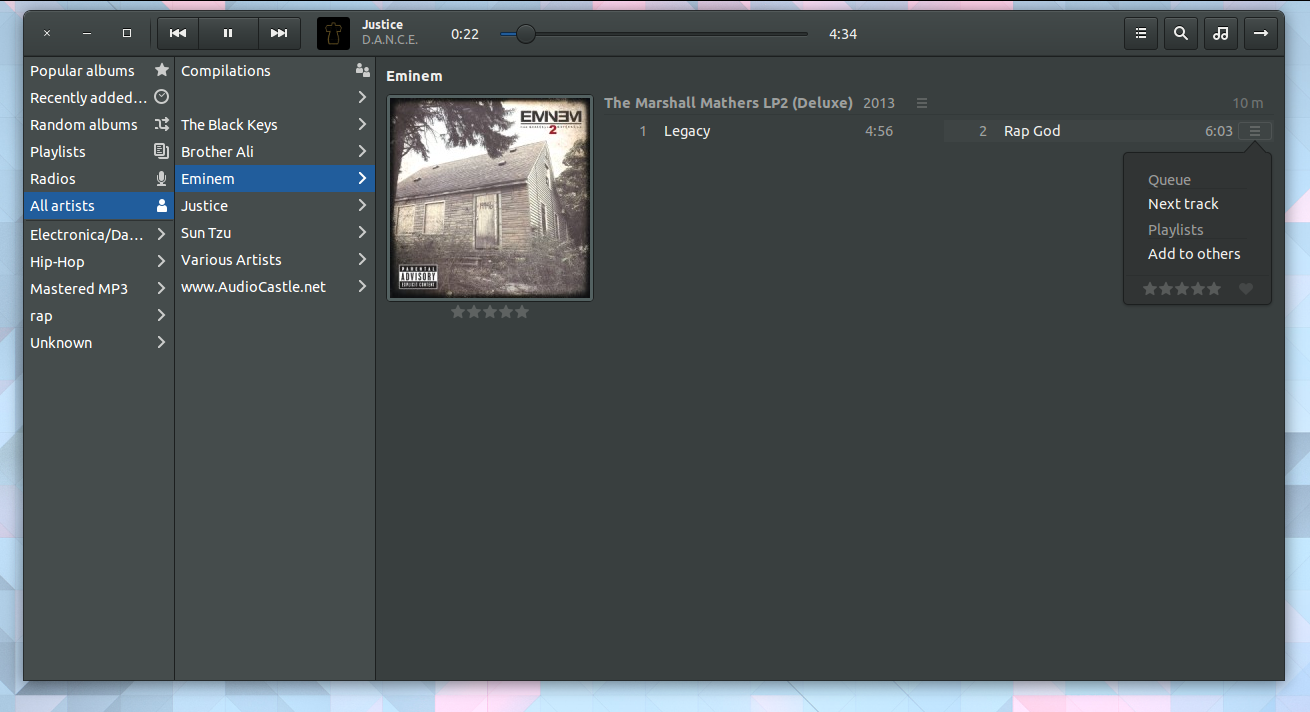Expand the rap genre chevron
The image size is (1310, 712).
[162, 315]
